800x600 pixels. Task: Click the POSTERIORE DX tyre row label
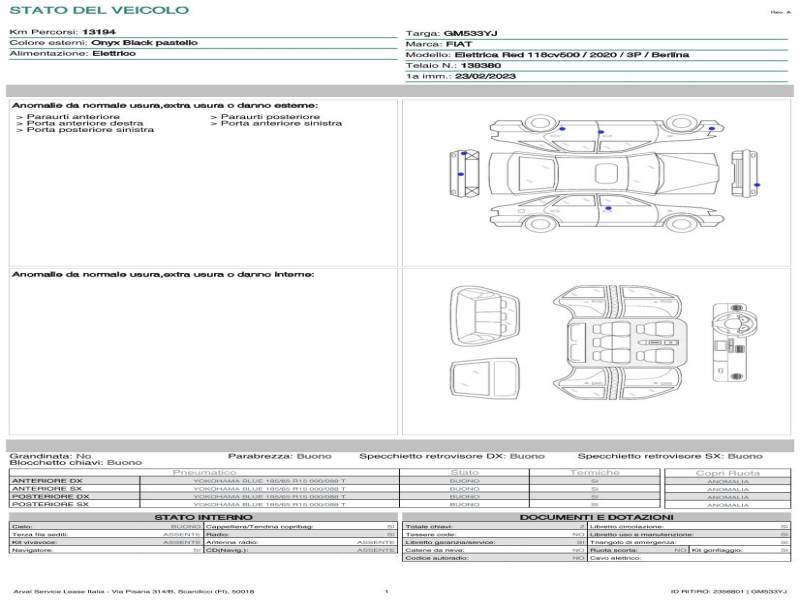click(x=50, y=496)
